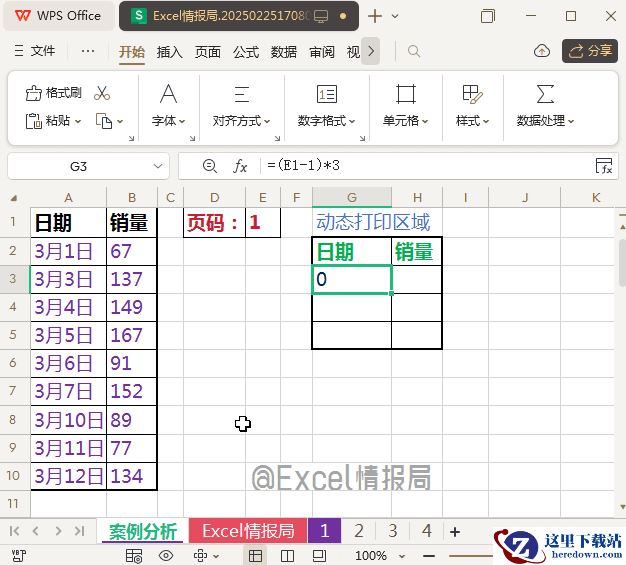
Task: Click the fx insert function icon
Action: tap(240, 166)
